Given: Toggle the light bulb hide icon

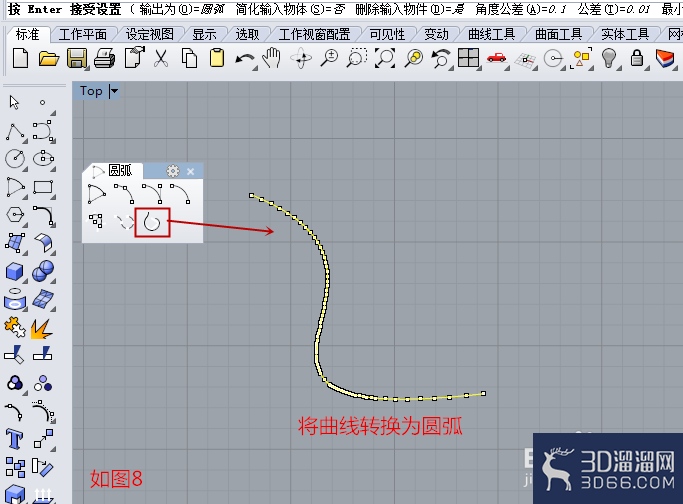Looking at the screenshot, I should pos(608,58).
